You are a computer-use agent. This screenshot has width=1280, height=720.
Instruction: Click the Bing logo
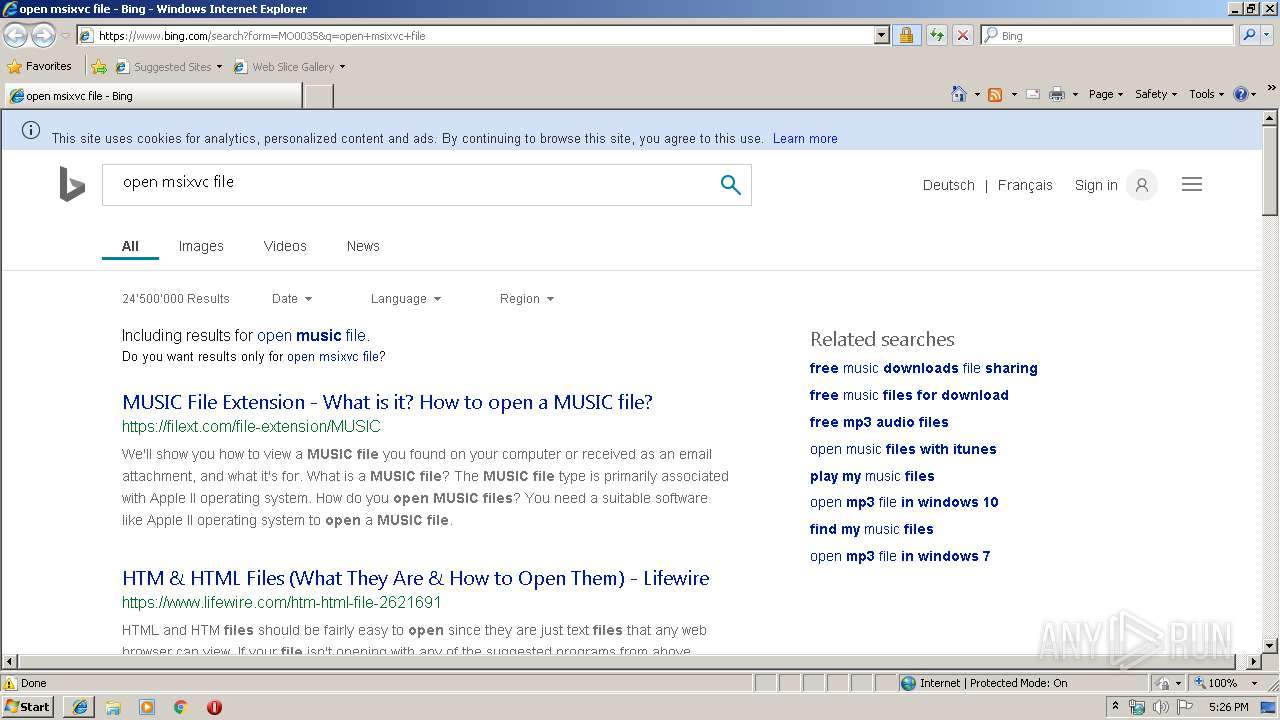click(72, 184)
